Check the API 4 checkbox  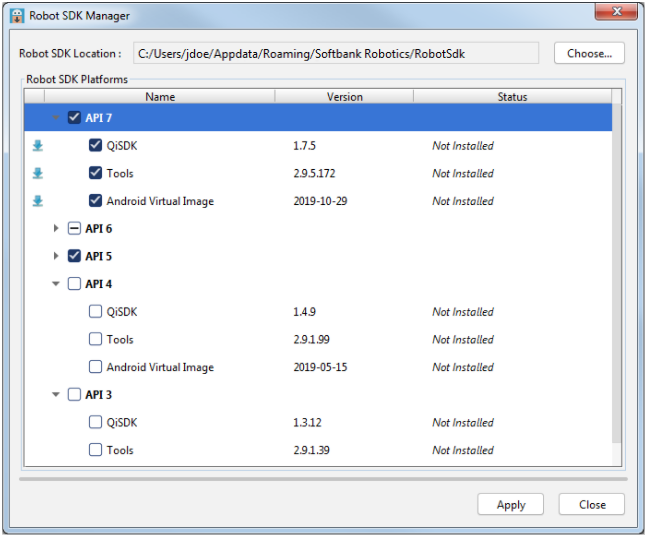[74, 284]
